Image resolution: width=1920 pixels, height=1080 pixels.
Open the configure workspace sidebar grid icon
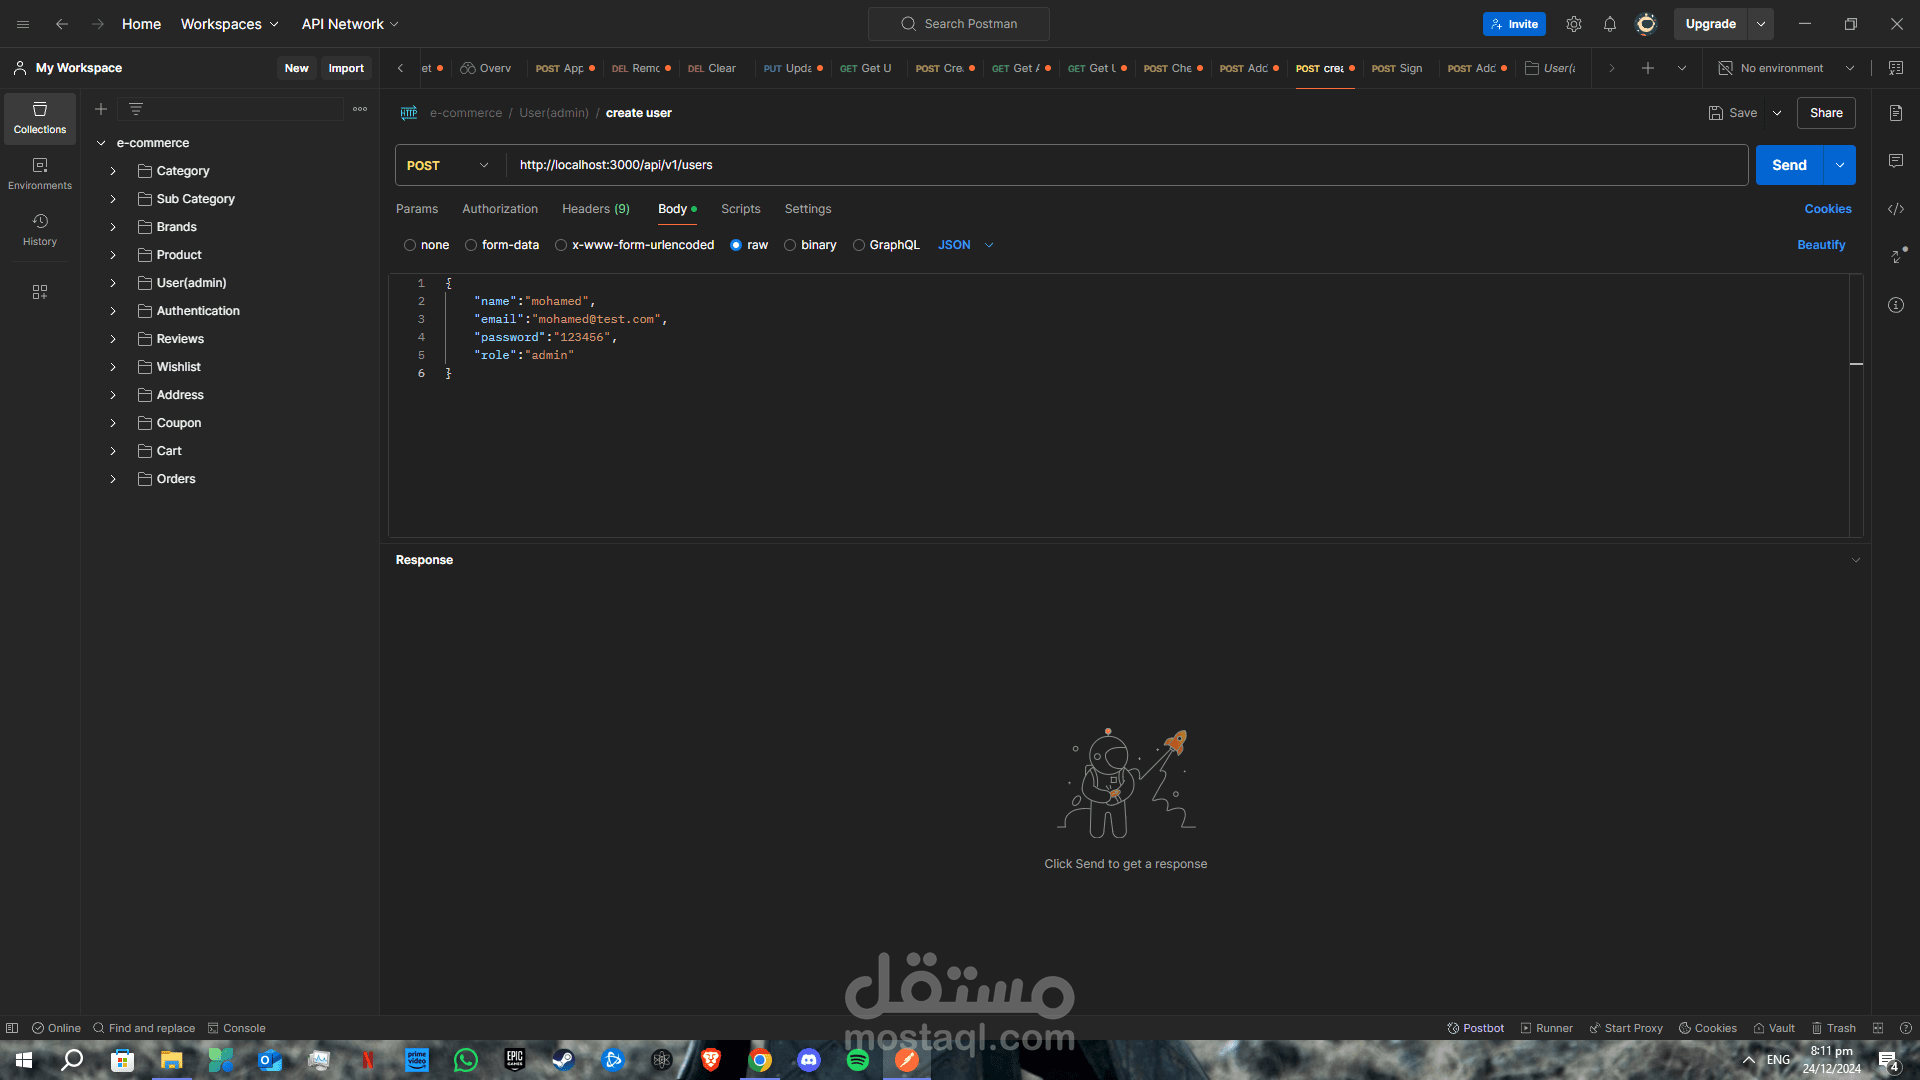pyautogui.click(x=40, y=292)
